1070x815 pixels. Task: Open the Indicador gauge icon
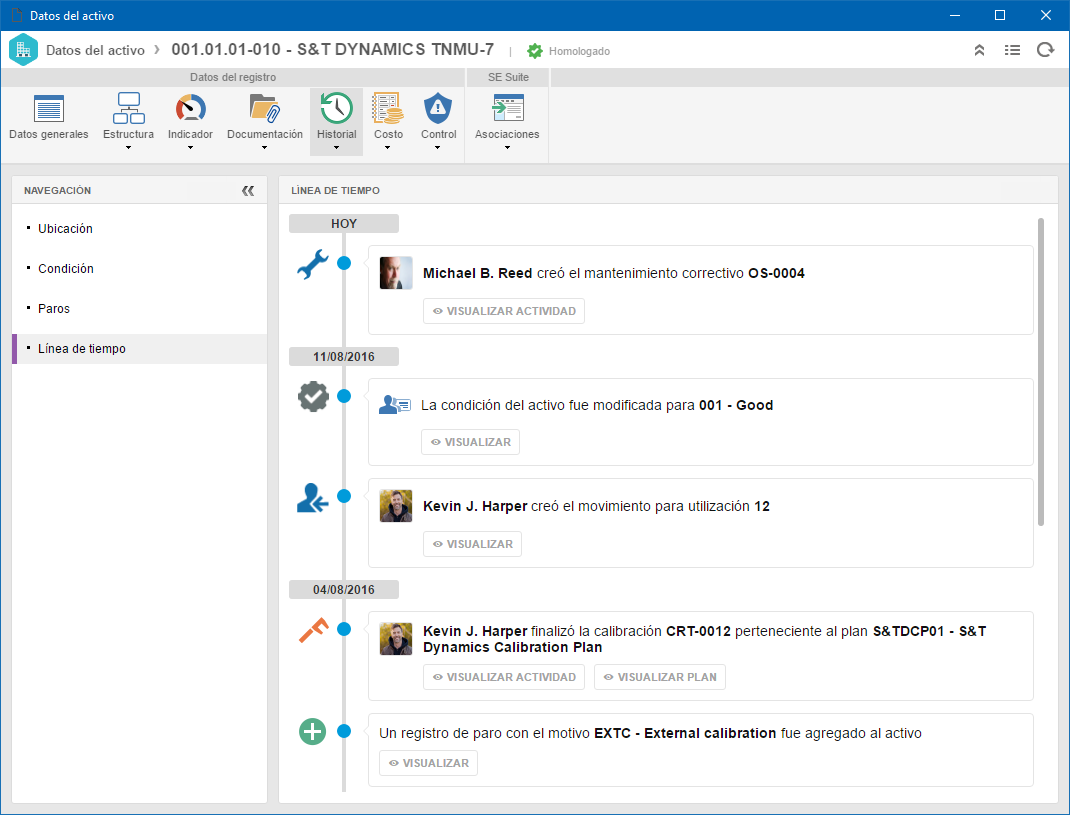pos(190,109)
